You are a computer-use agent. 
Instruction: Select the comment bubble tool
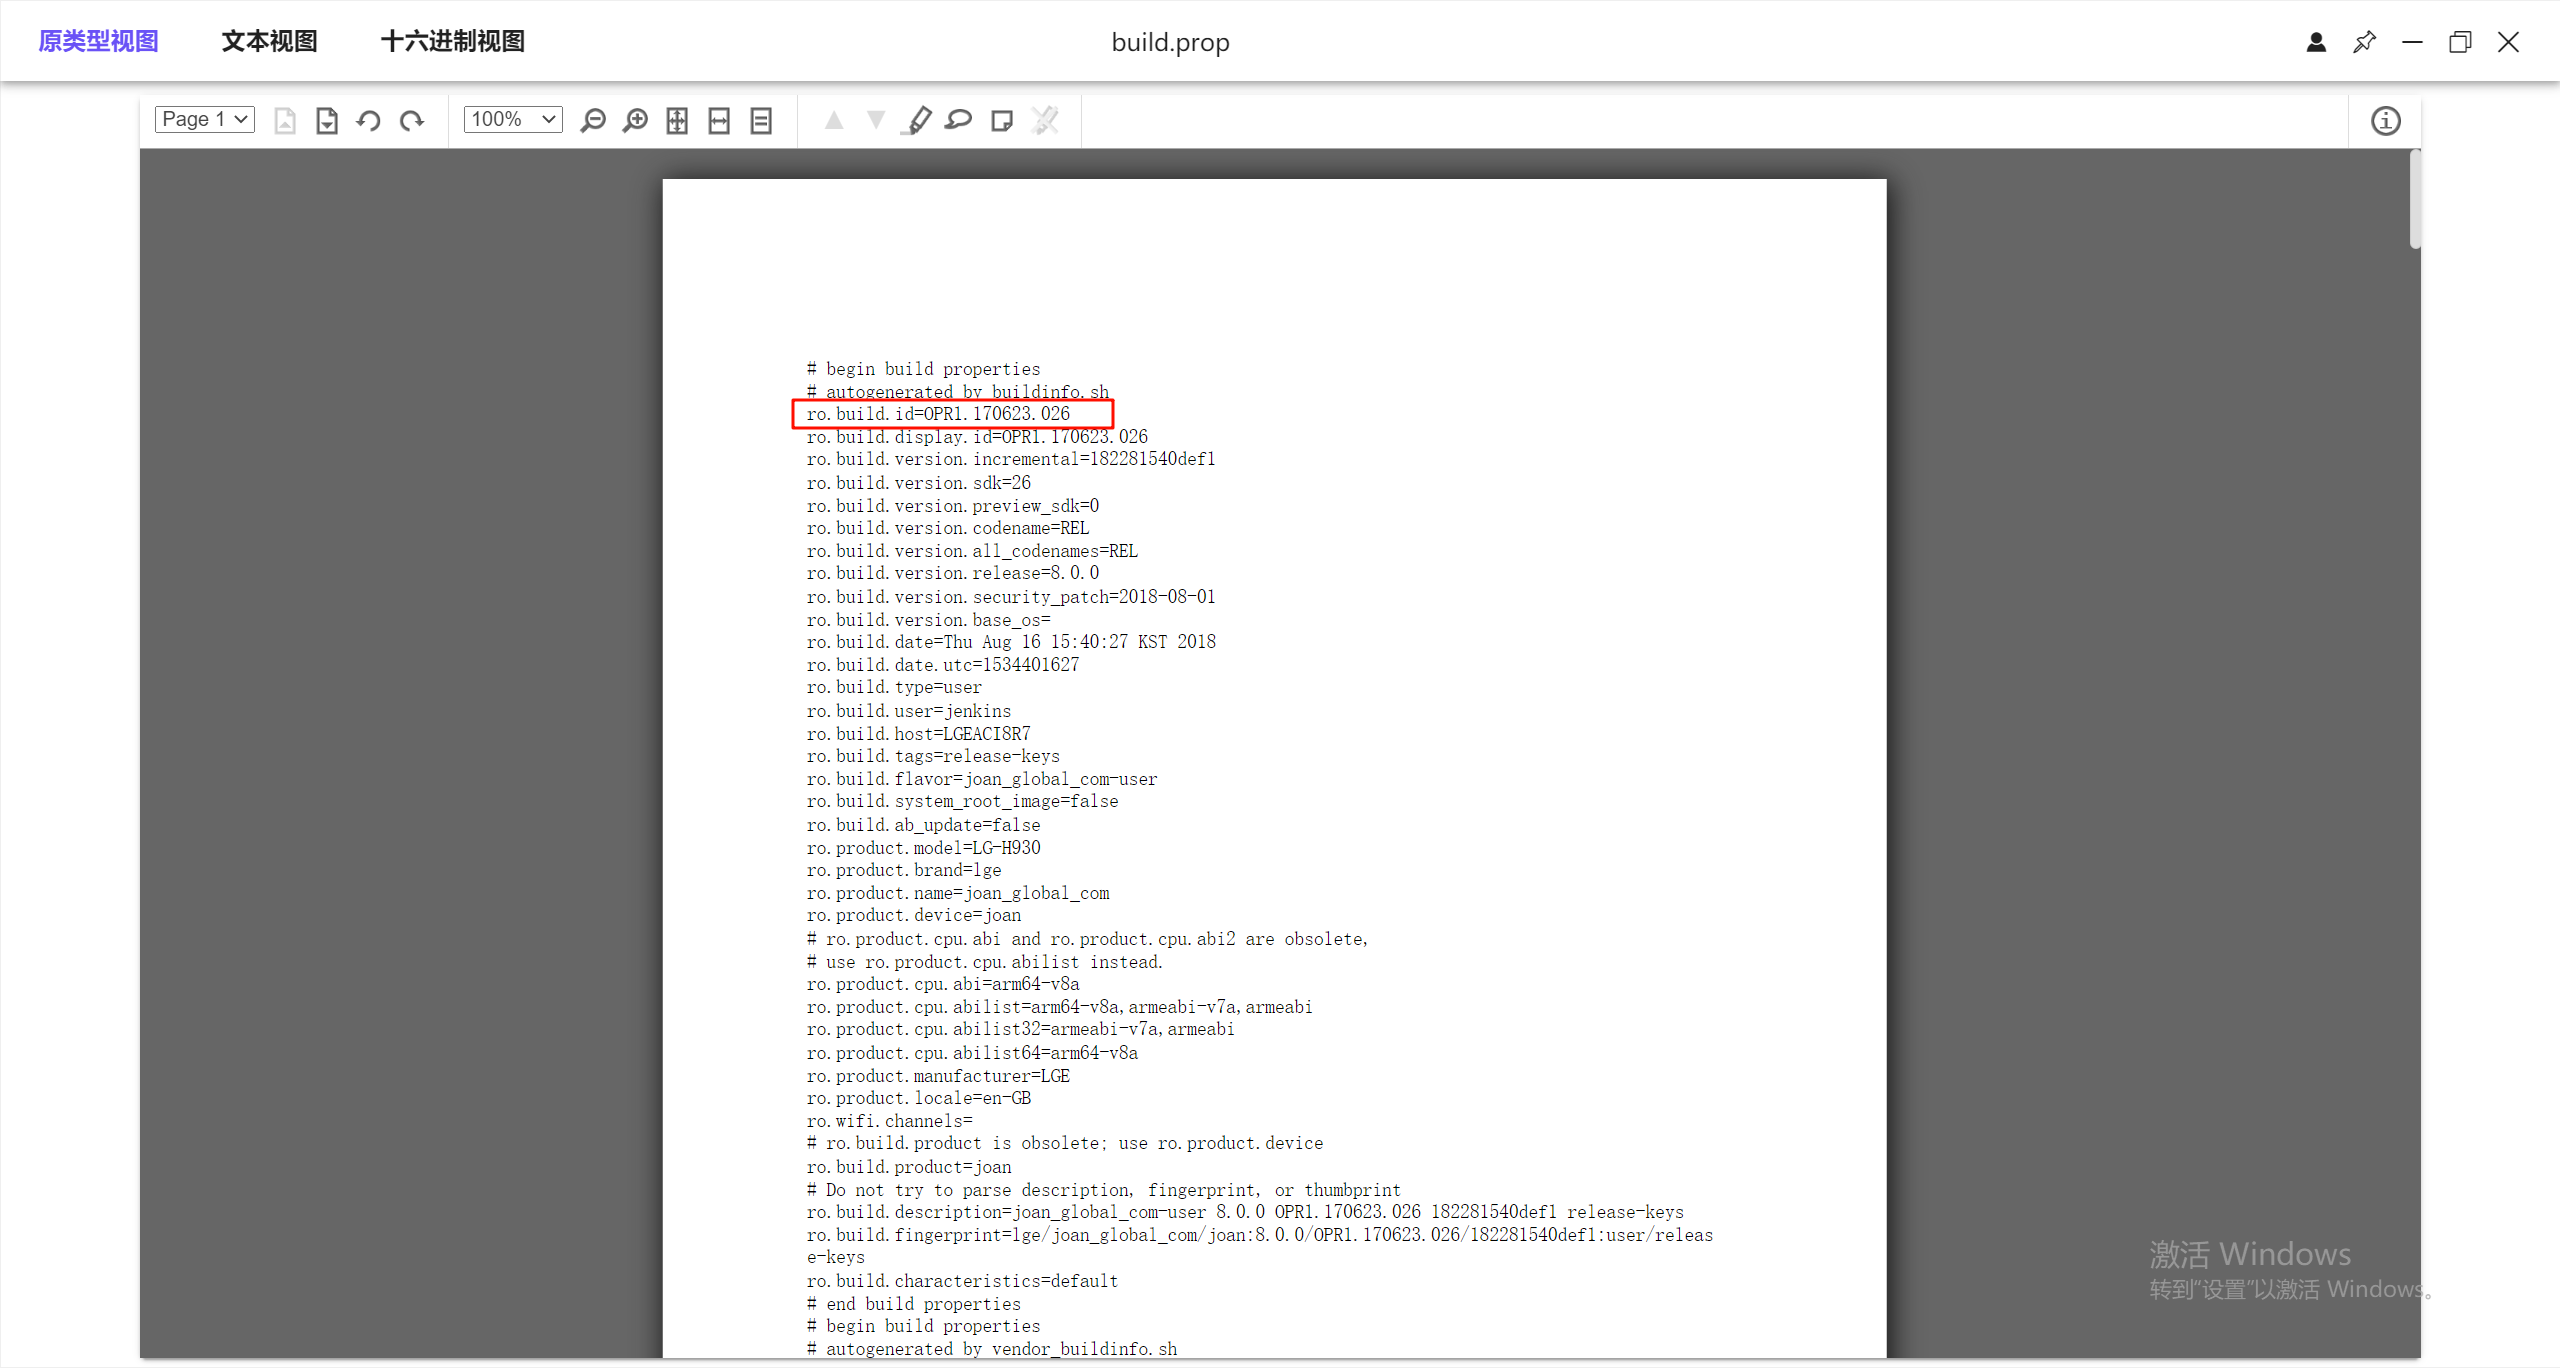[x=959, y=121]
